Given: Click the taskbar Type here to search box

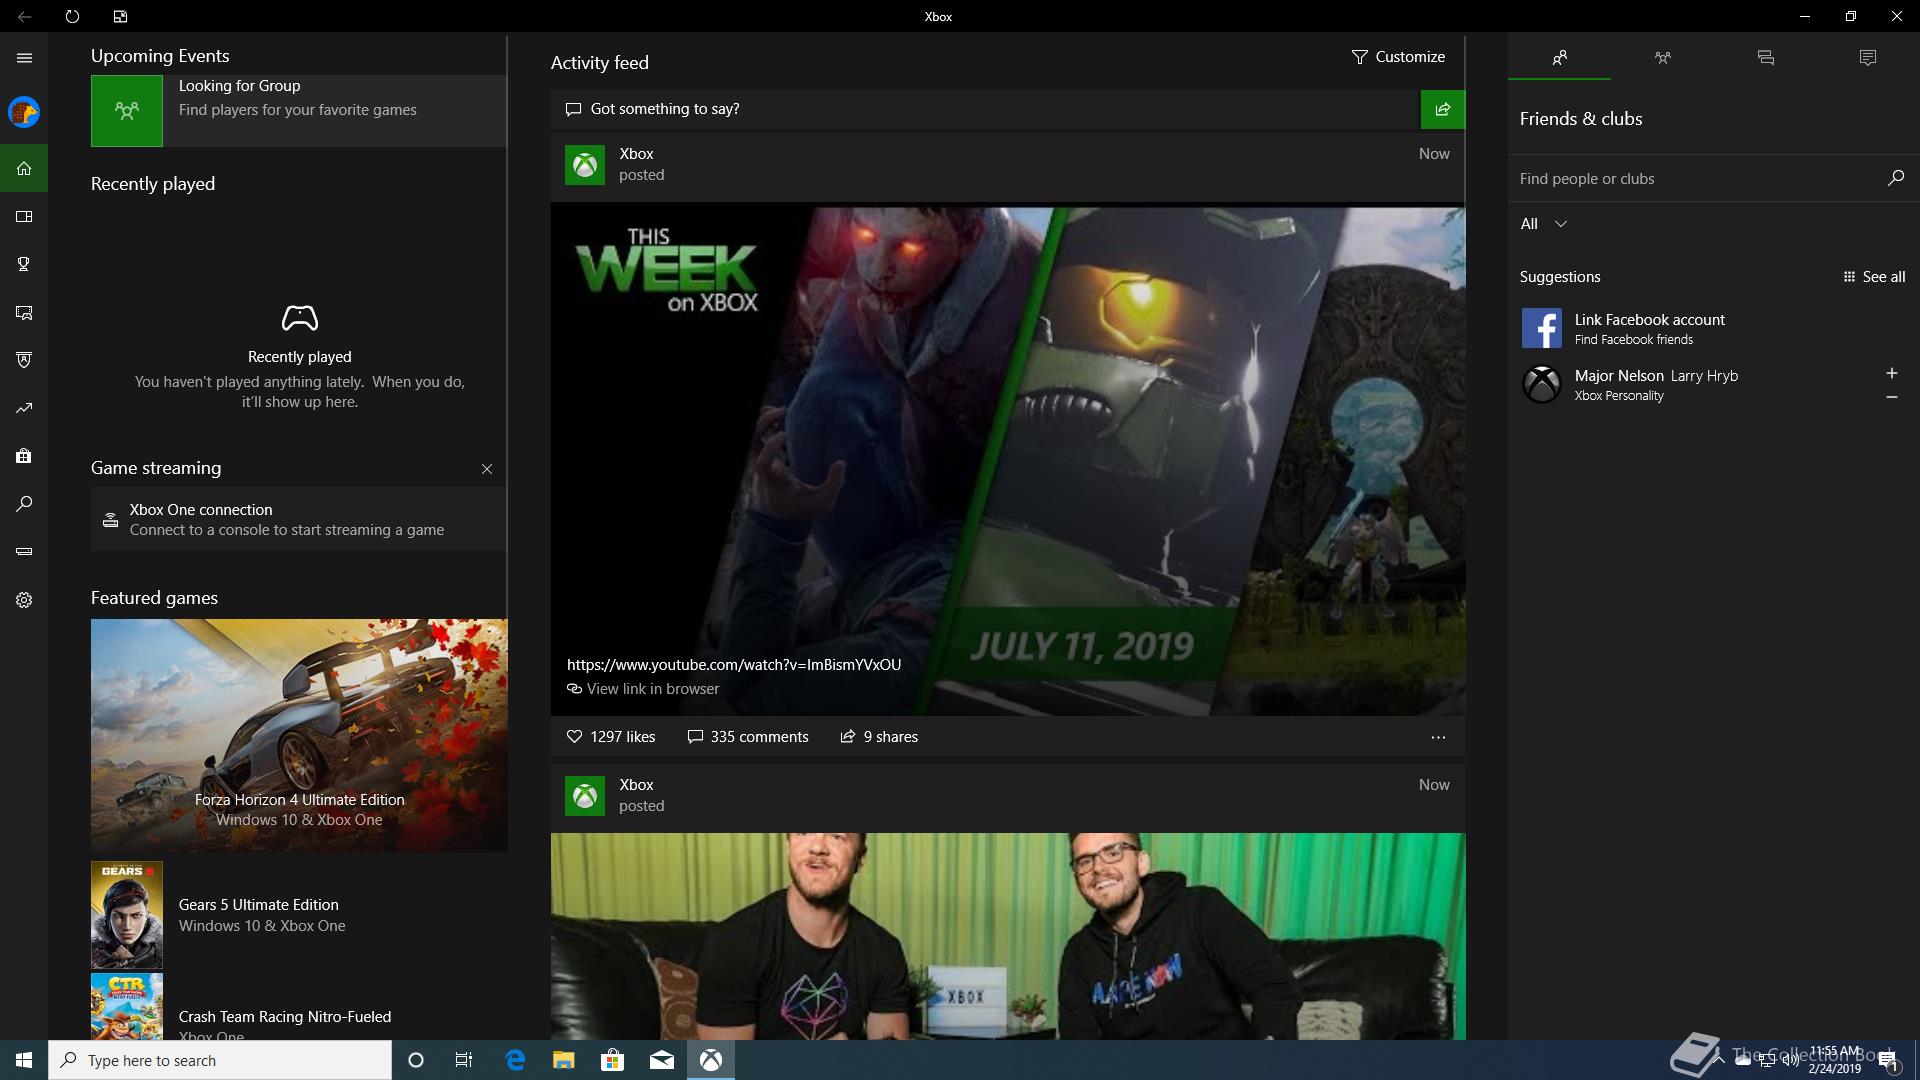Looking at the screenshot, I should (220, 1060).
